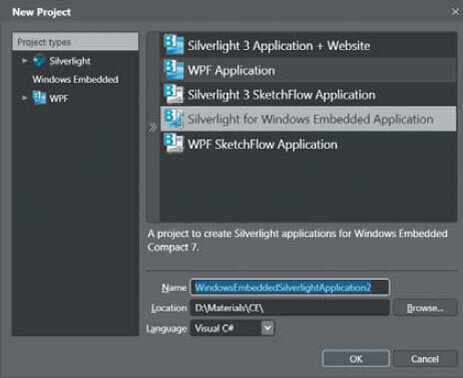Choose WPF SketchFlow Application template
463x378 pixels.
tap(308, 144)
